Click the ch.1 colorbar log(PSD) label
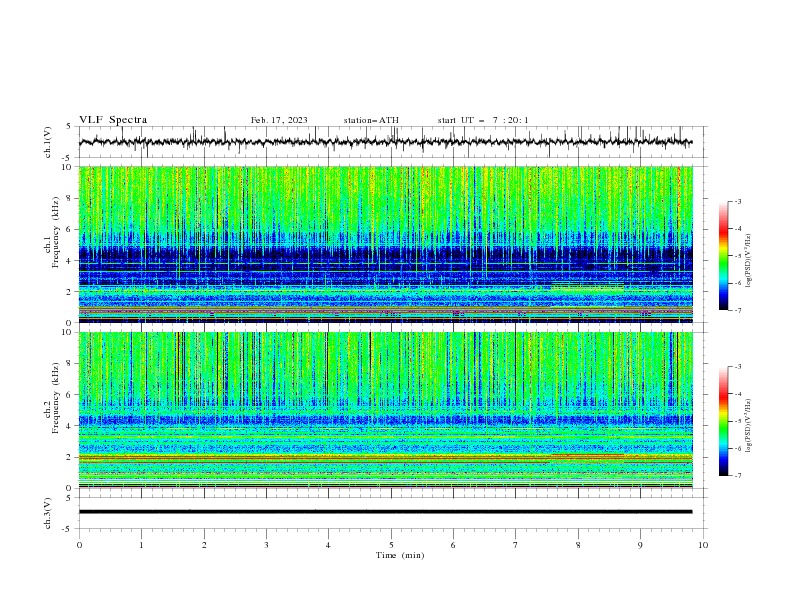Image resolution: width=792 pixels, height=612 pixels. click(x=749, y=261)
